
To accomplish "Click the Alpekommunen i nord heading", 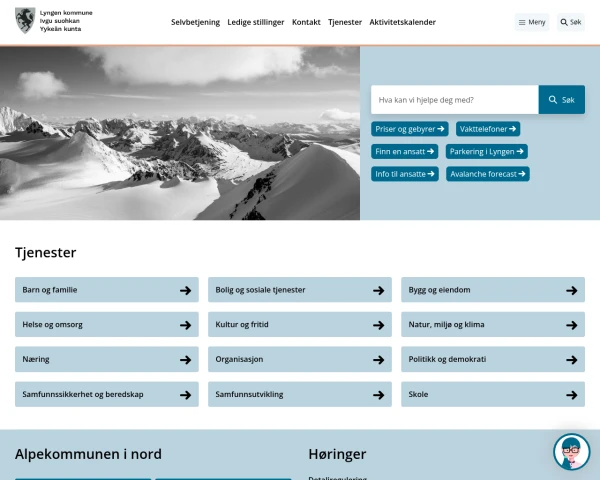I will pyautogui.click(x=88, y=454).
